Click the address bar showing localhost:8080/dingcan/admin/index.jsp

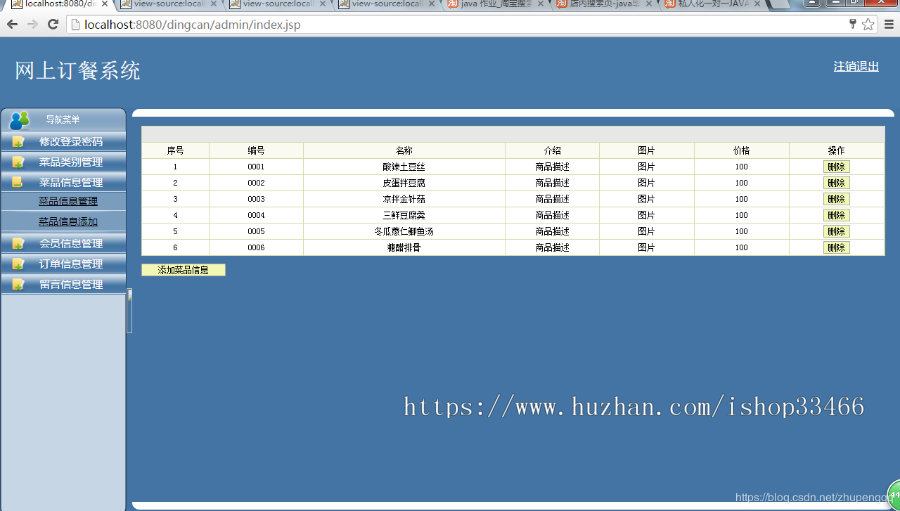pyautogui.click(x=459, y=25)
